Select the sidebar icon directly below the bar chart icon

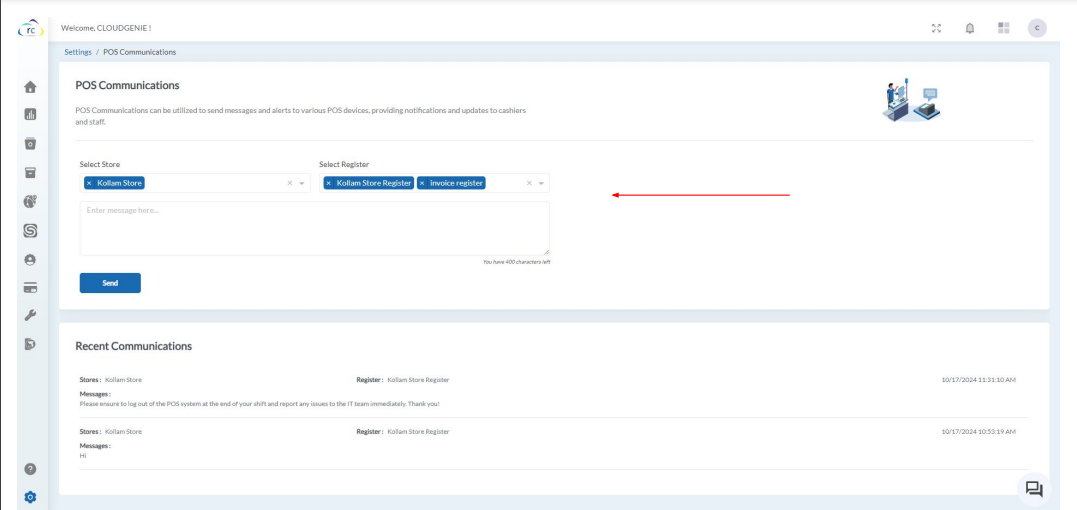30,143
